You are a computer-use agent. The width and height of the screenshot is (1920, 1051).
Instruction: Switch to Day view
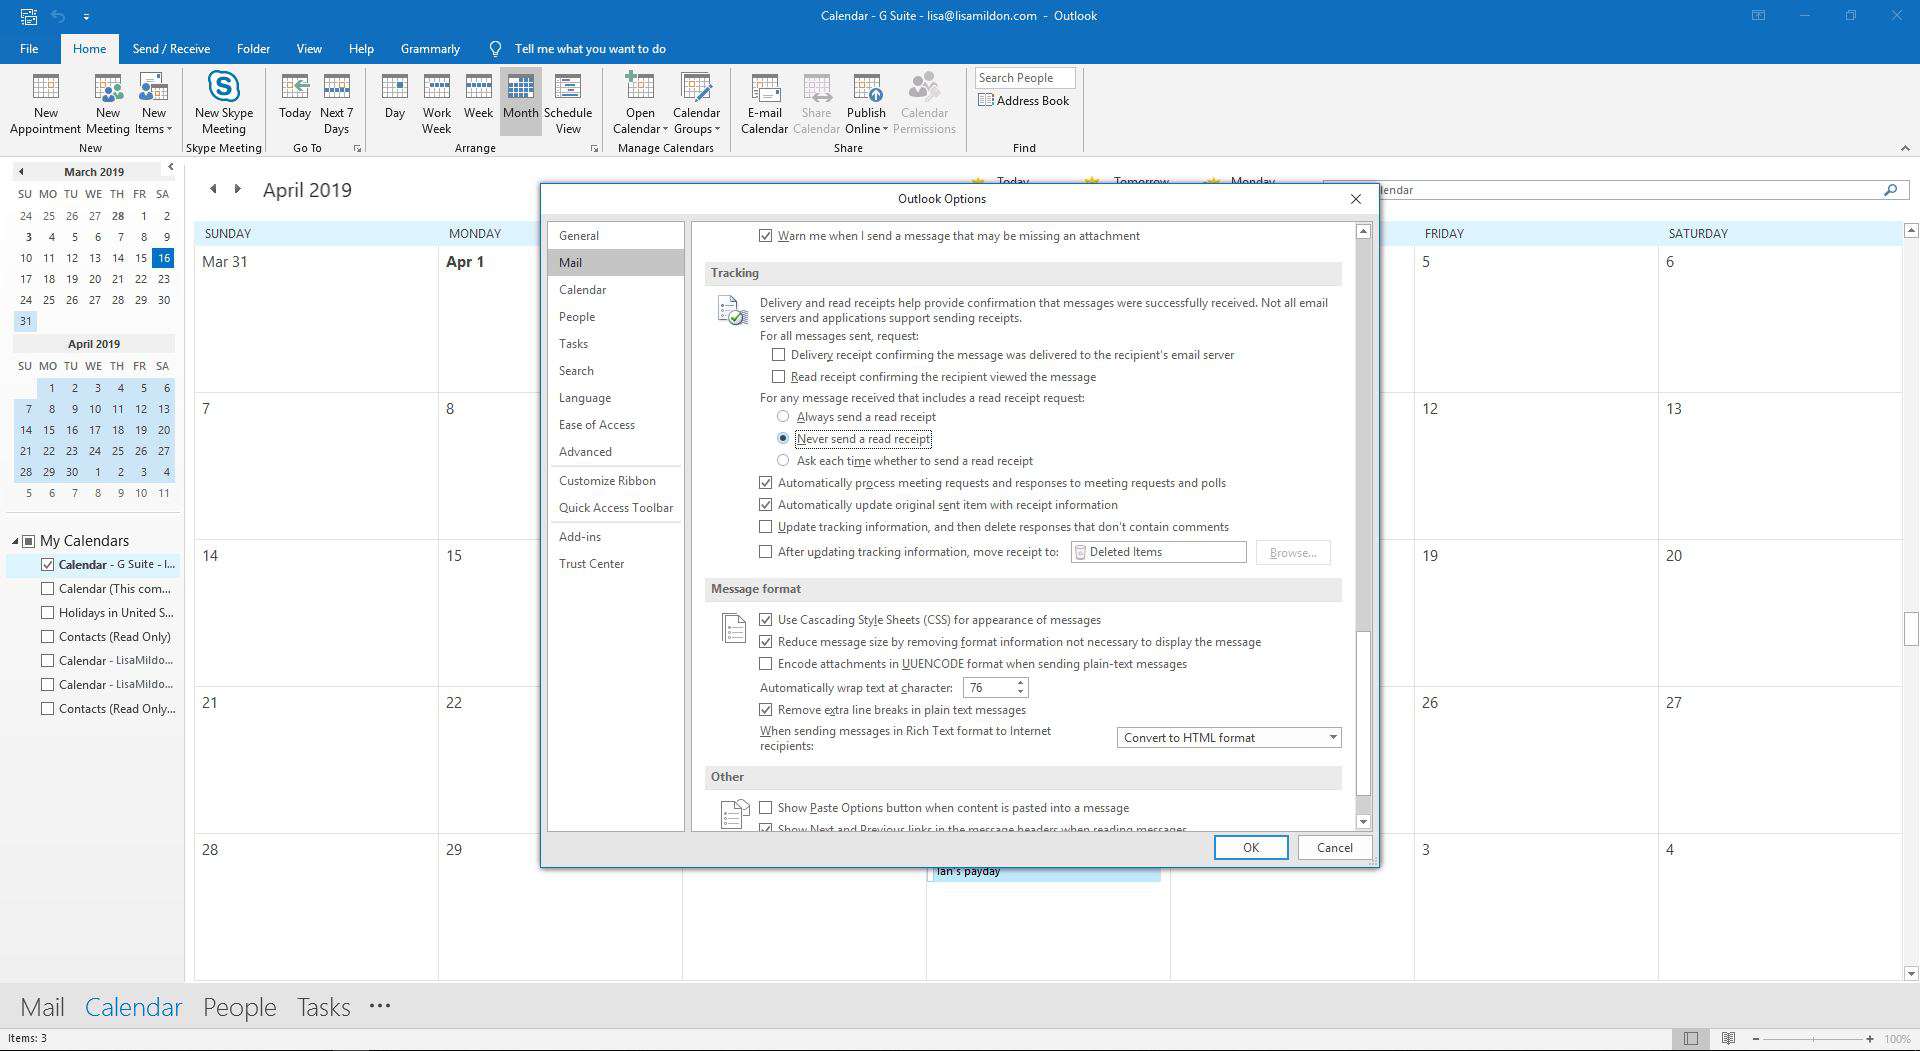[x=395, y=97]
